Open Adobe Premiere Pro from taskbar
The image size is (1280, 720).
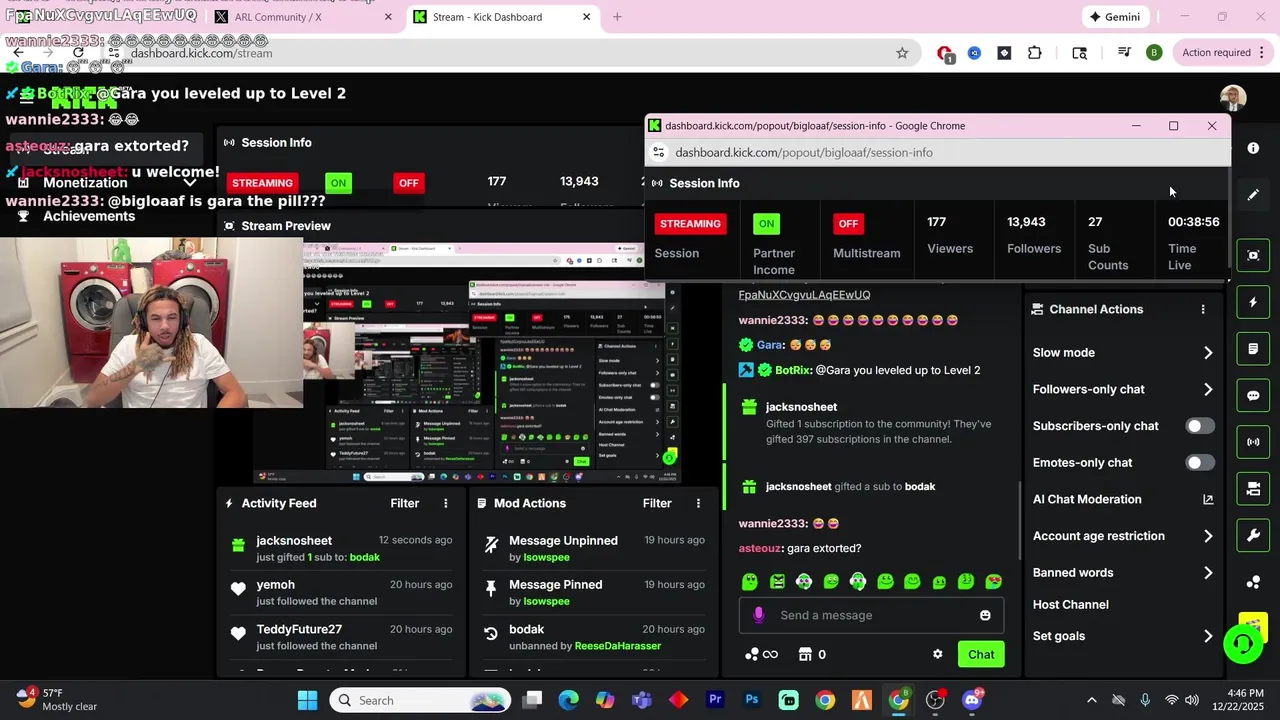tap(715, 700)
